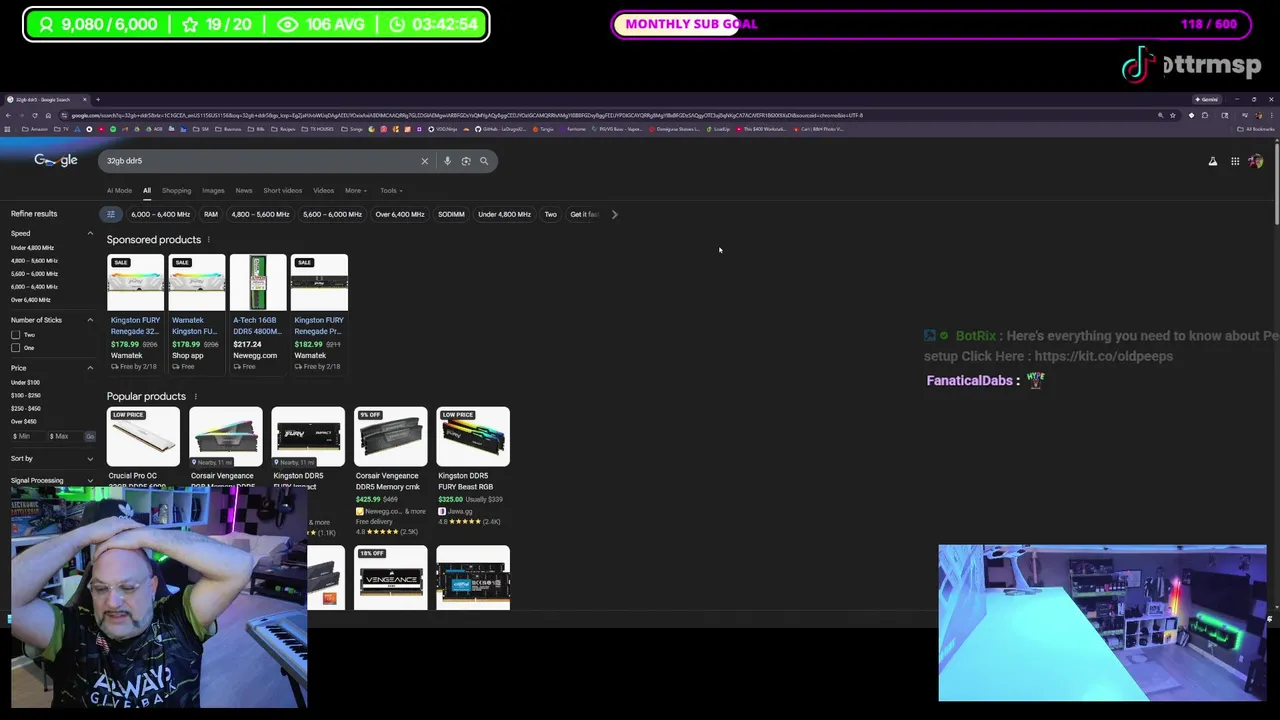The height and width of the screenshot is (720, 1280).
Task: Open Chrome apps grid in bookmarks bar
Action: (8, 129)
